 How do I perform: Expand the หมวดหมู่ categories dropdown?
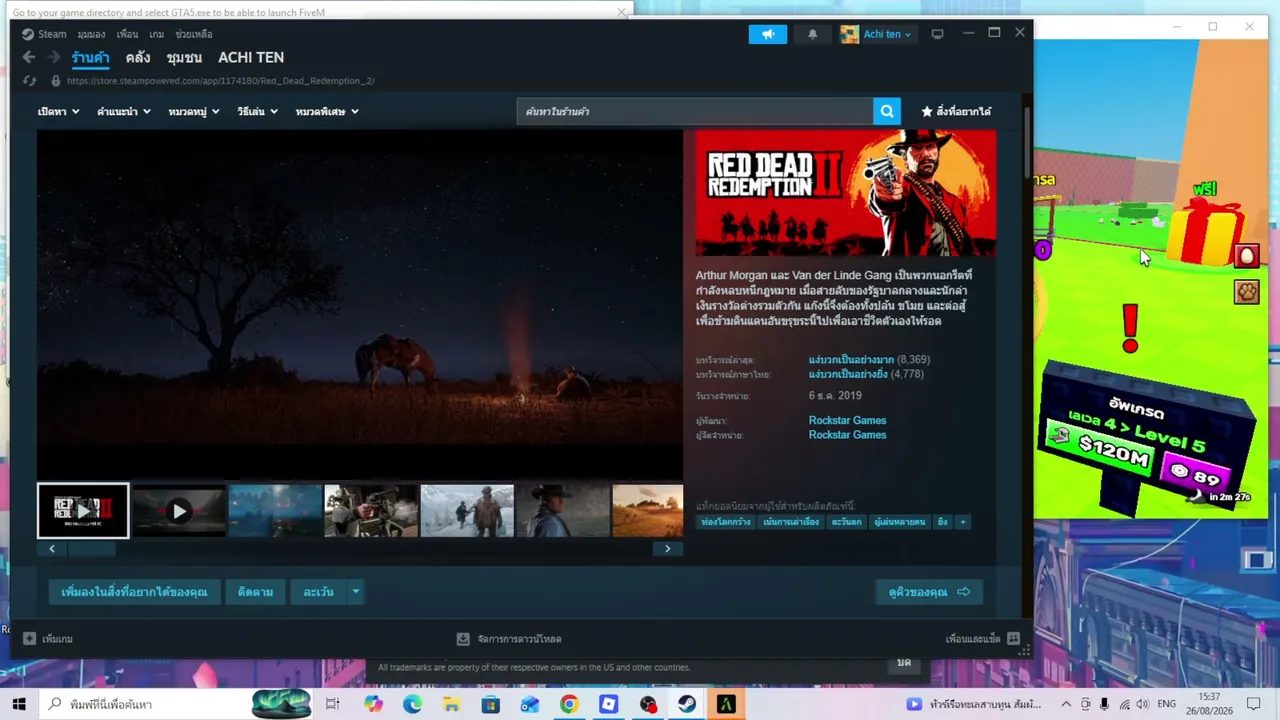tap(194, 111)
